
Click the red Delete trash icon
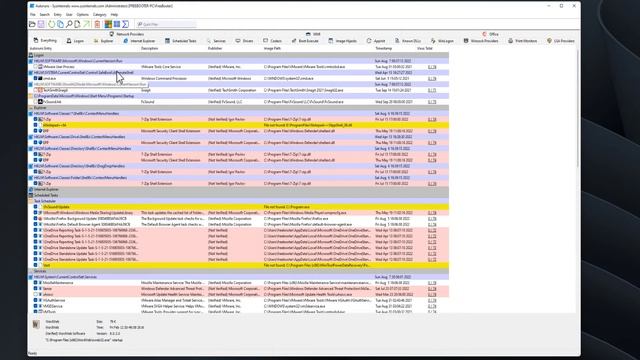click(x=97, y=24)
